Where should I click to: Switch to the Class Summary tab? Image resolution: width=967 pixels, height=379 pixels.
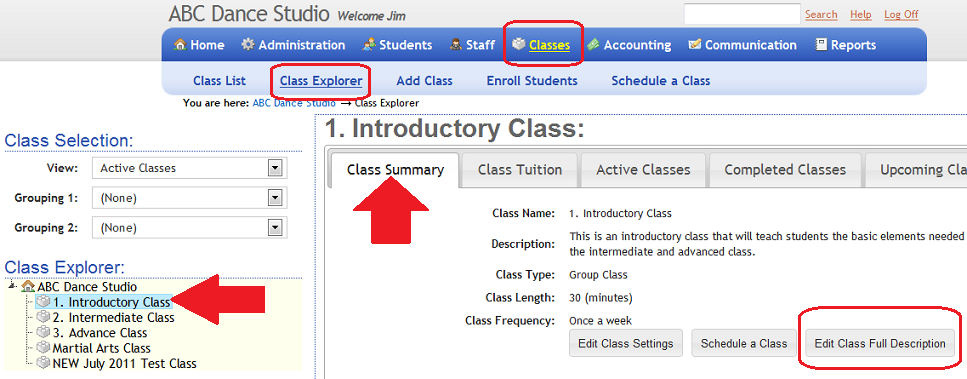395,170
